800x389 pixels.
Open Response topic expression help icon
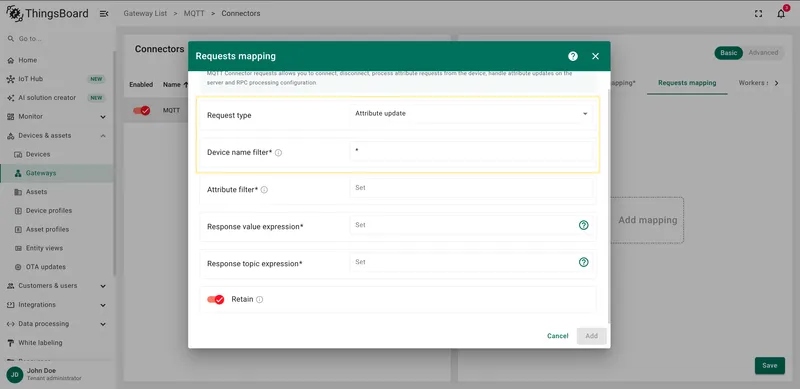click(584, 262)
